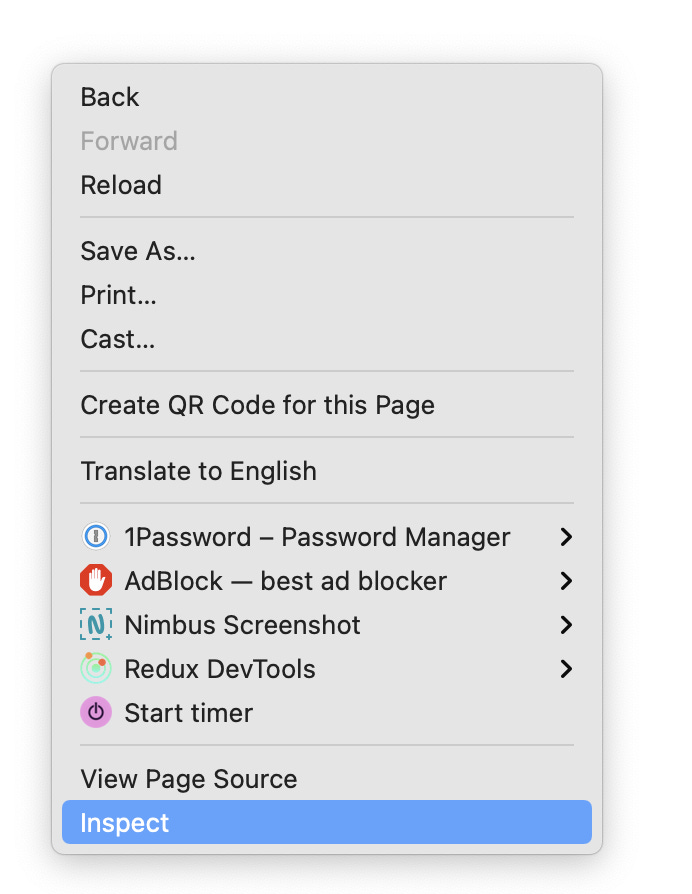
Task: Choose Save As to save the page
Action: click(137, 251)
